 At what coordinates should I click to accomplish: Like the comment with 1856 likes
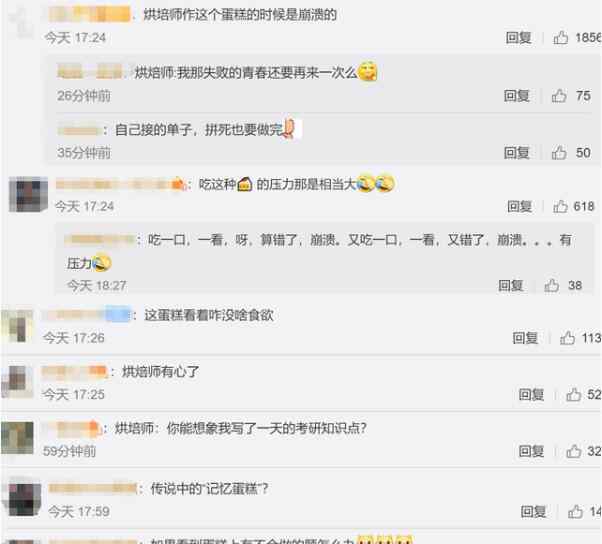tap(561, 38)
